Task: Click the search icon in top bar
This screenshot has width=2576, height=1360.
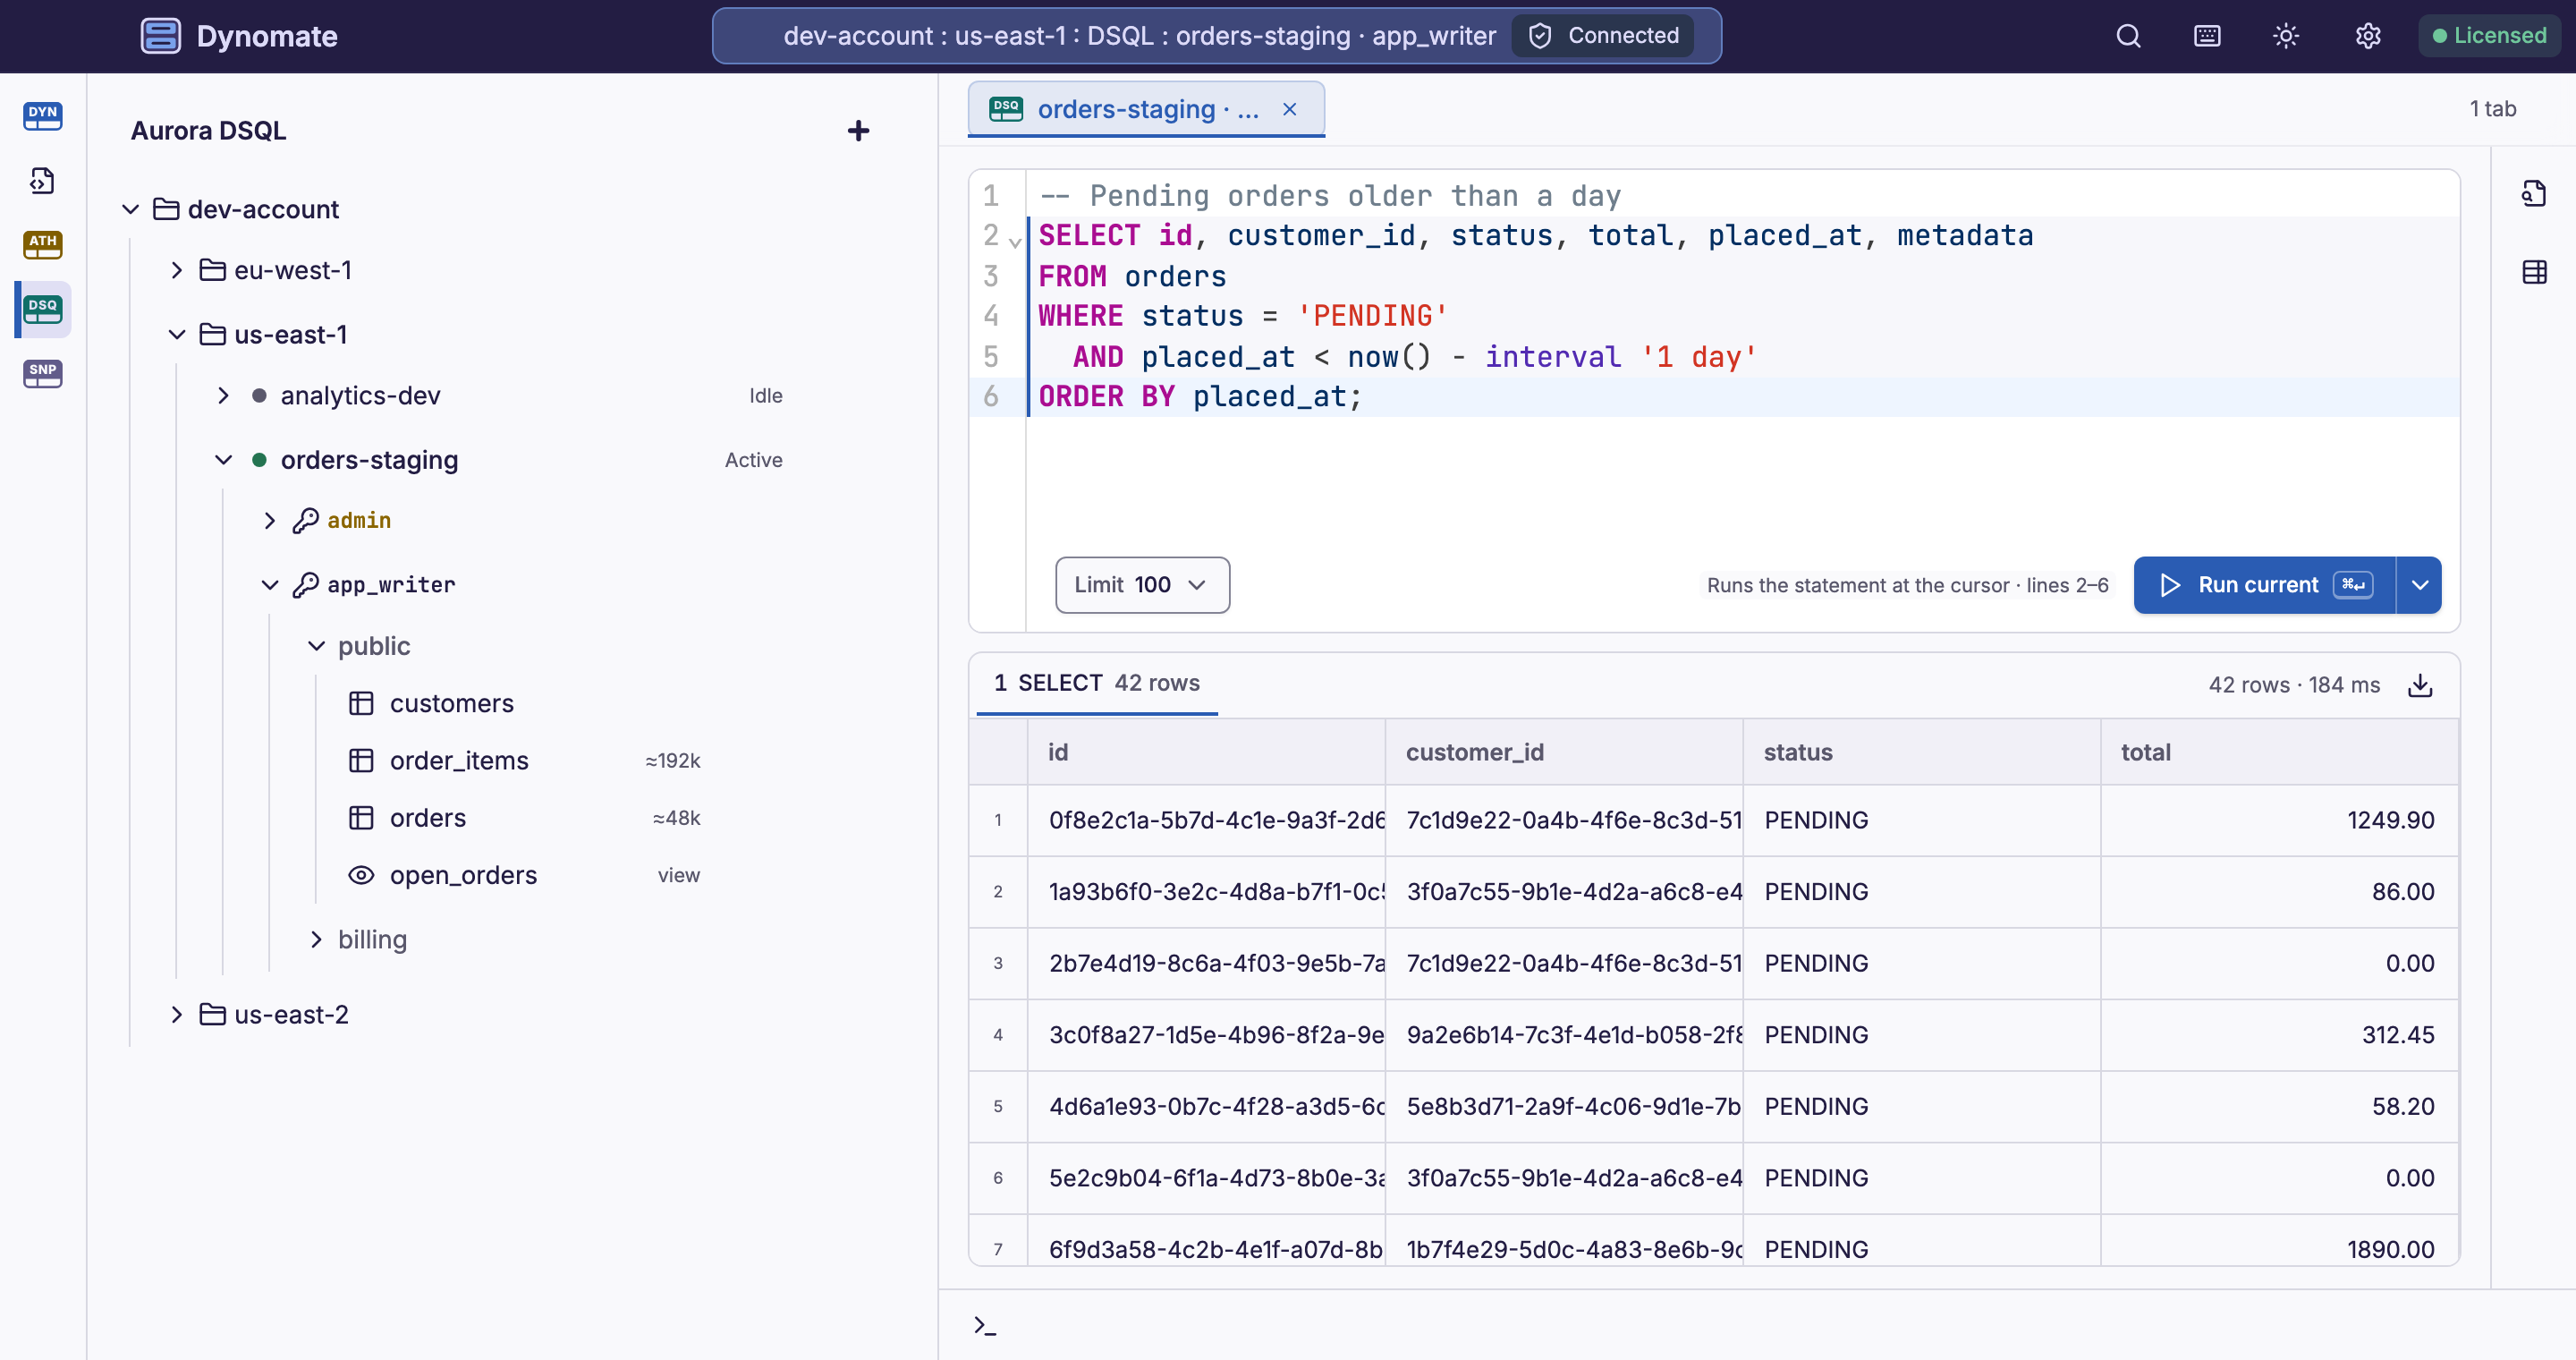Action: click(2128, 36)
